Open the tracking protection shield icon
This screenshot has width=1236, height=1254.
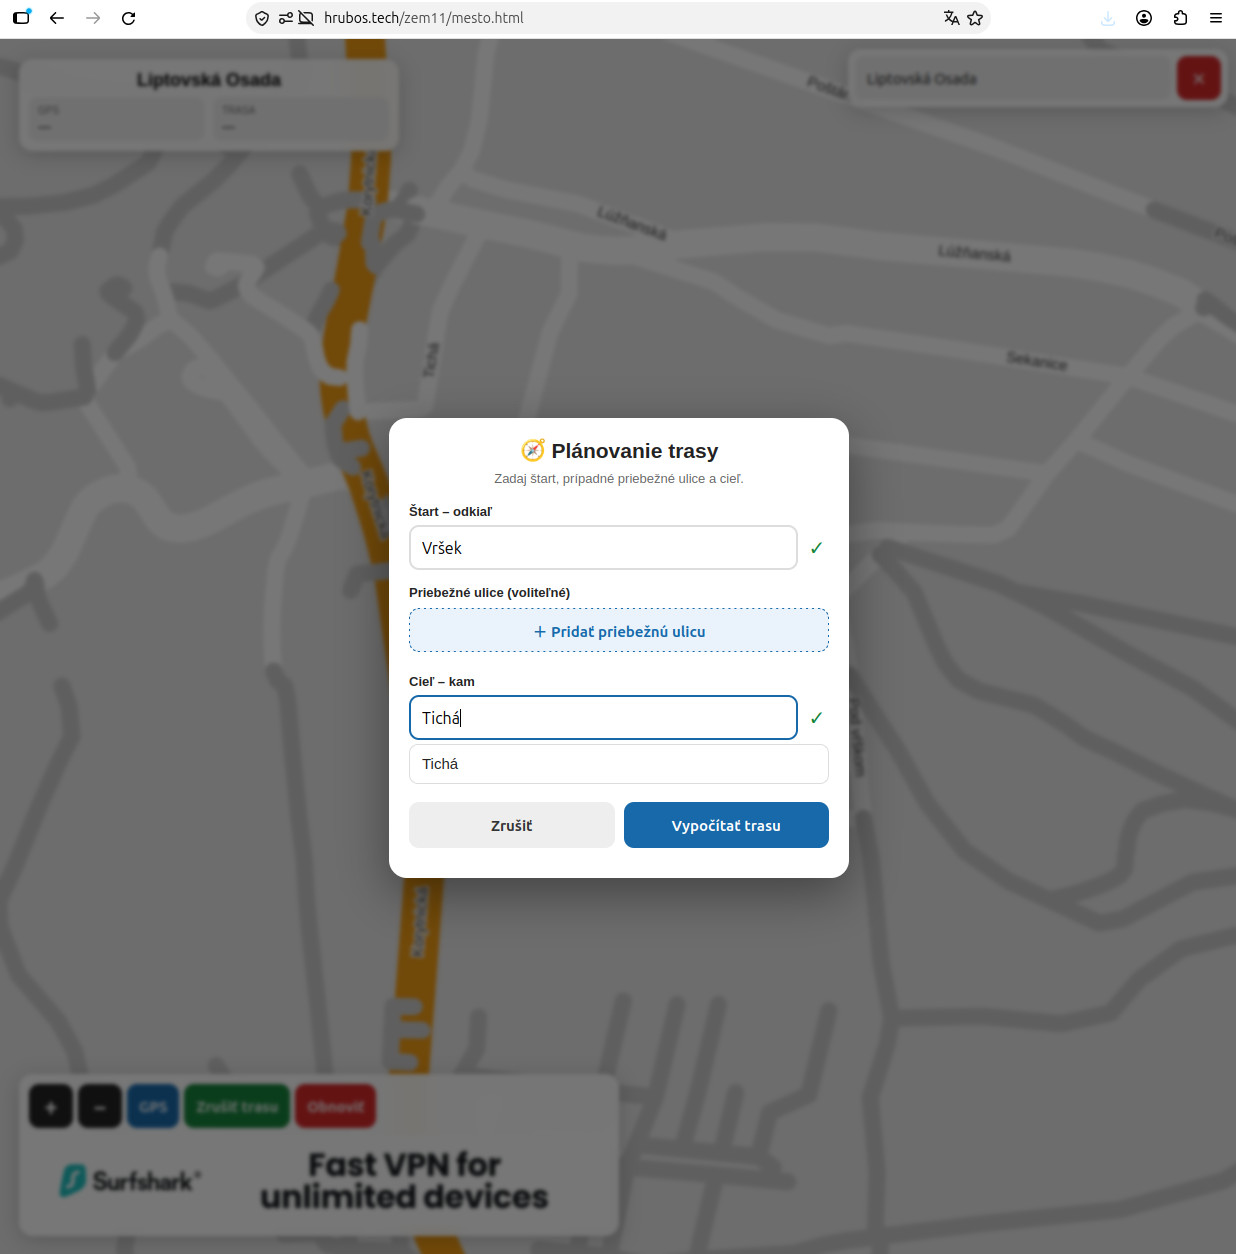[262, 18]
